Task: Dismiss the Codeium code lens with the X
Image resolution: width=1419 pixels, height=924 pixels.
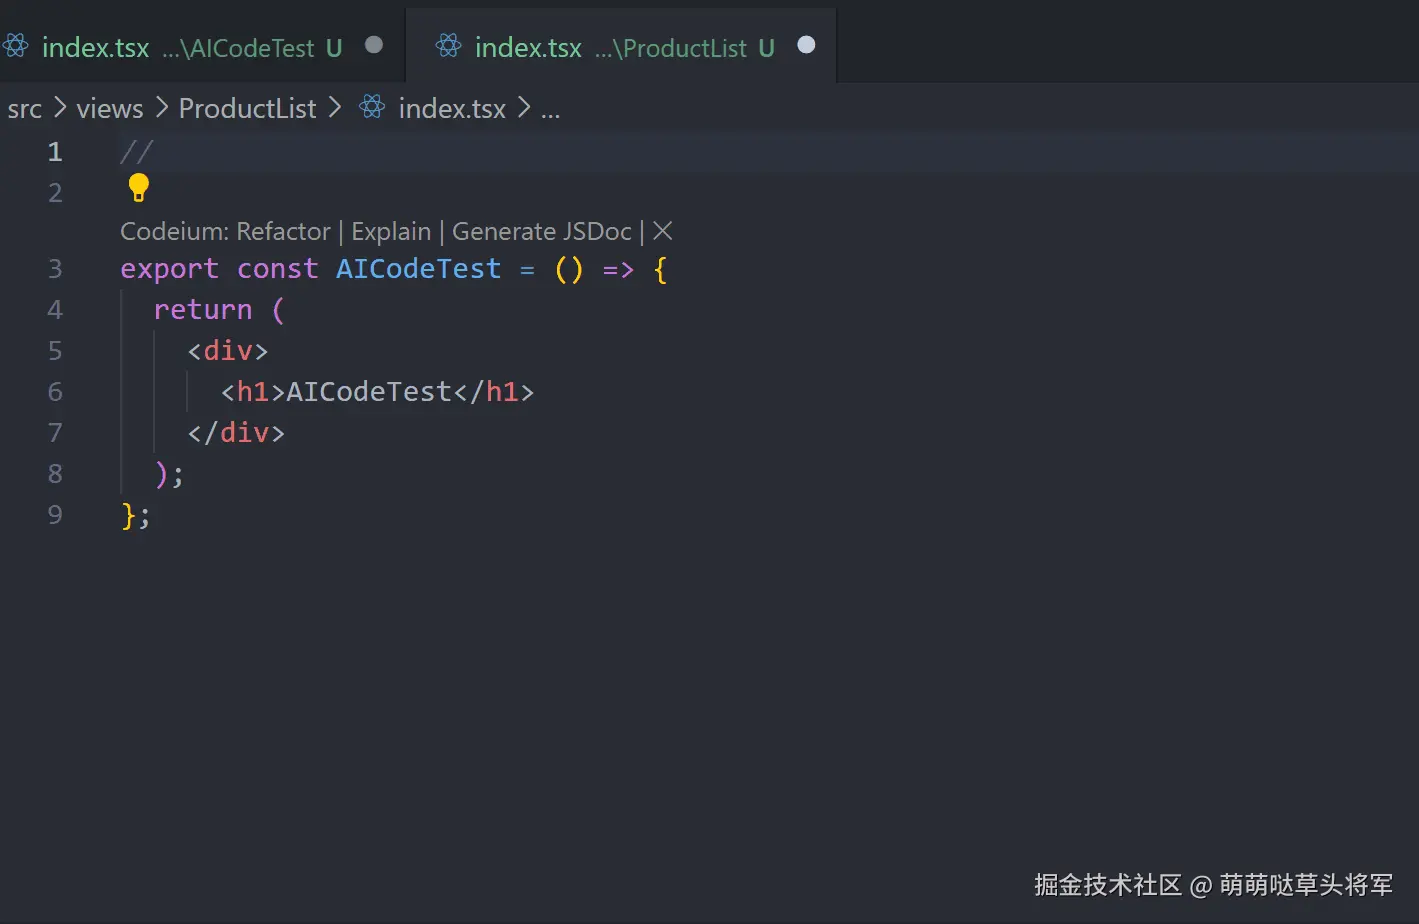Action: [662, 231]
